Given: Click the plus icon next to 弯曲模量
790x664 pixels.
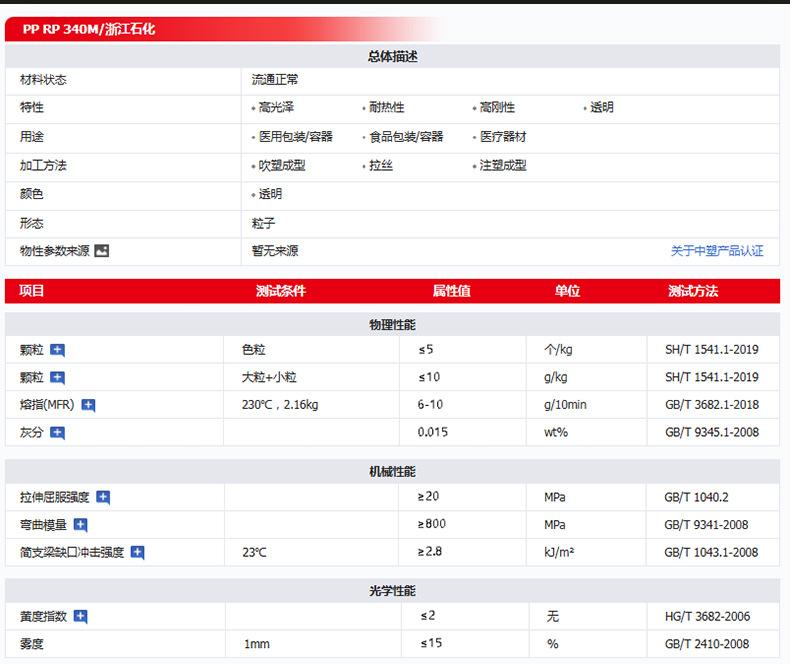Looking at the screenshot, I should (80, 525).
